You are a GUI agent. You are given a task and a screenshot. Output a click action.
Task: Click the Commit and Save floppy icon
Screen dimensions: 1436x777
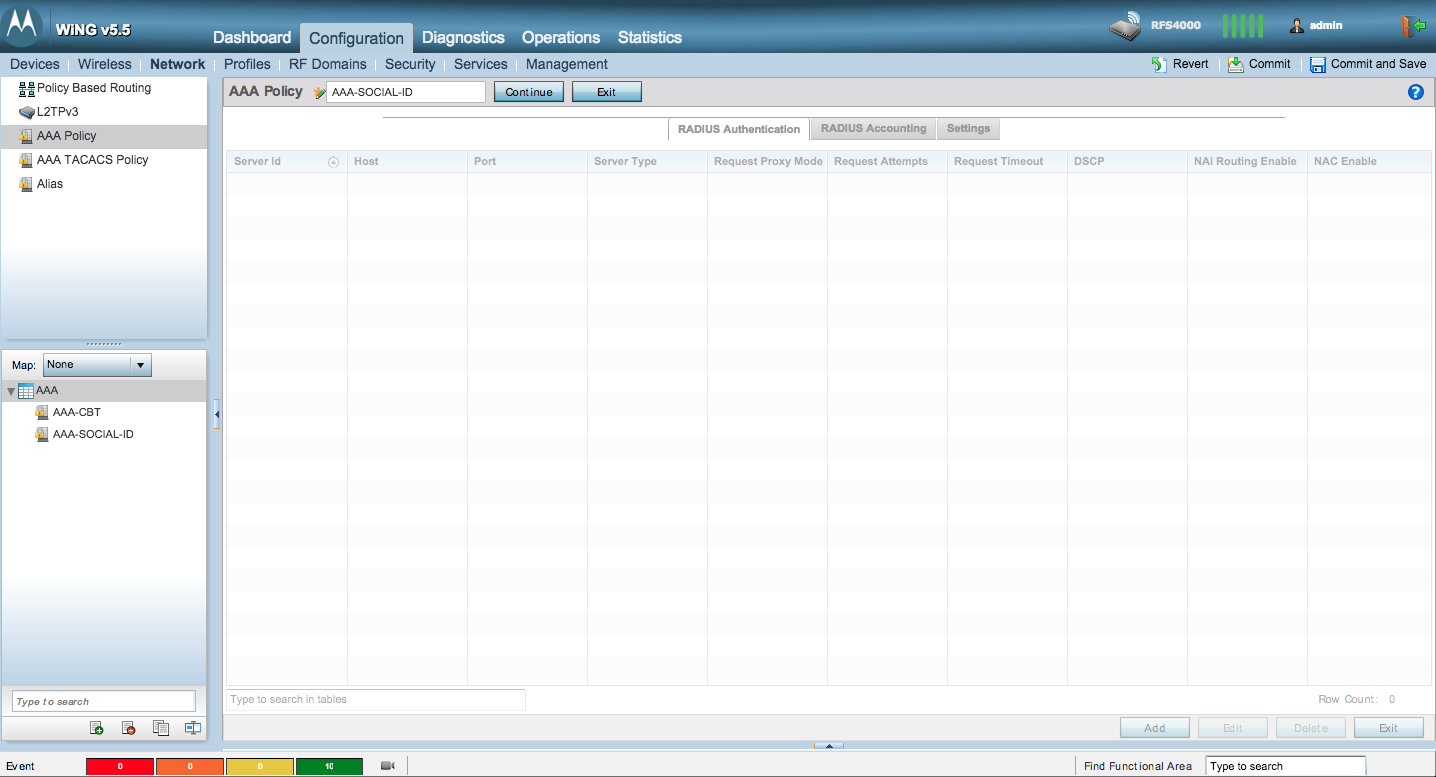tap(1318, 64)
